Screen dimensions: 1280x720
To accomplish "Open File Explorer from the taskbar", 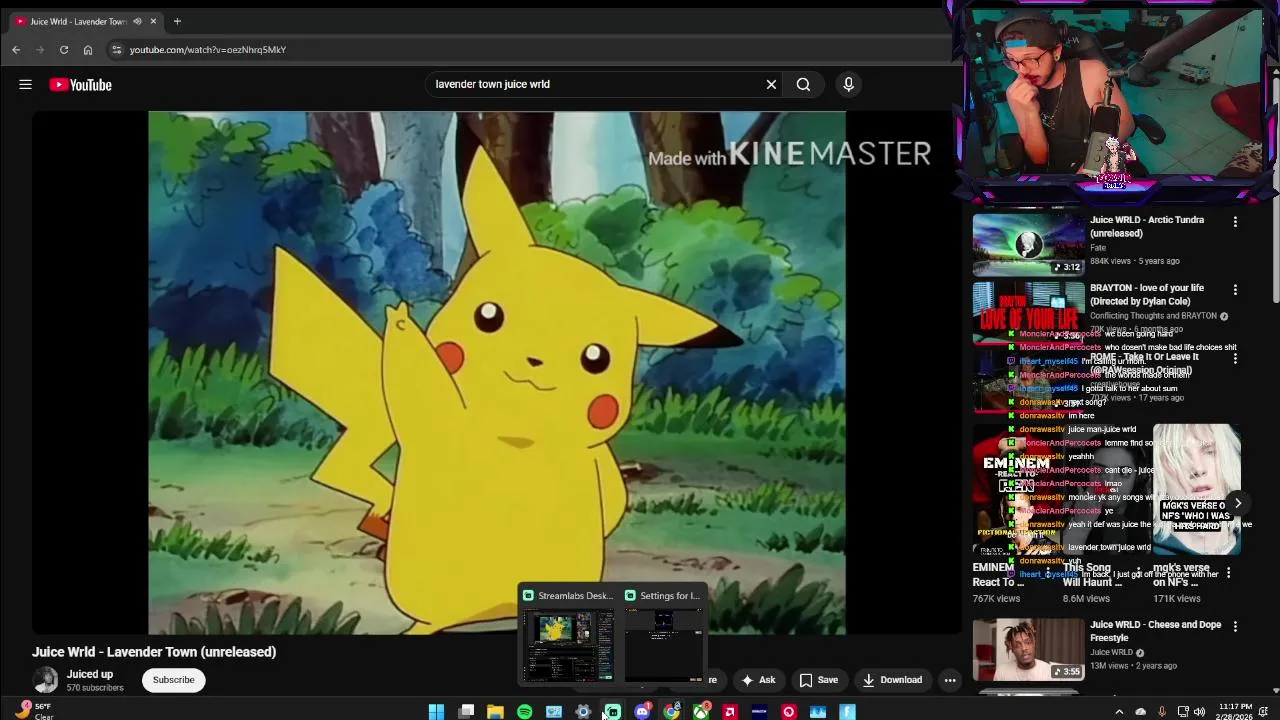I will pos(495,712).
